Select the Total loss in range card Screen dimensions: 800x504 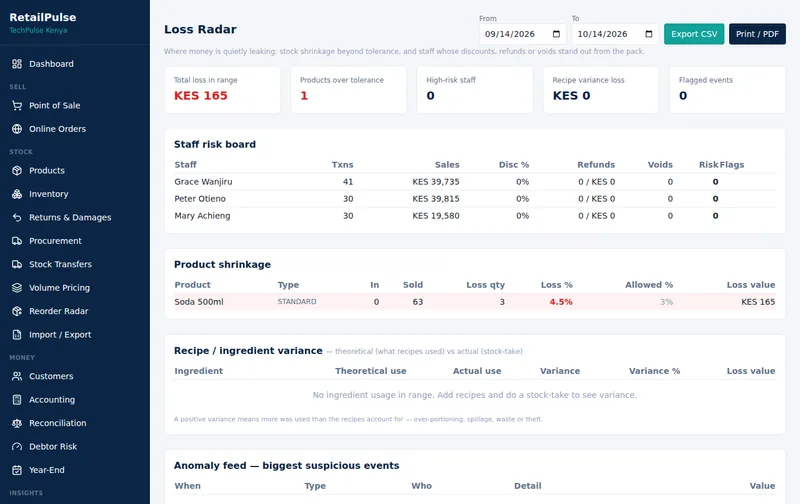(x=222, y=90)
